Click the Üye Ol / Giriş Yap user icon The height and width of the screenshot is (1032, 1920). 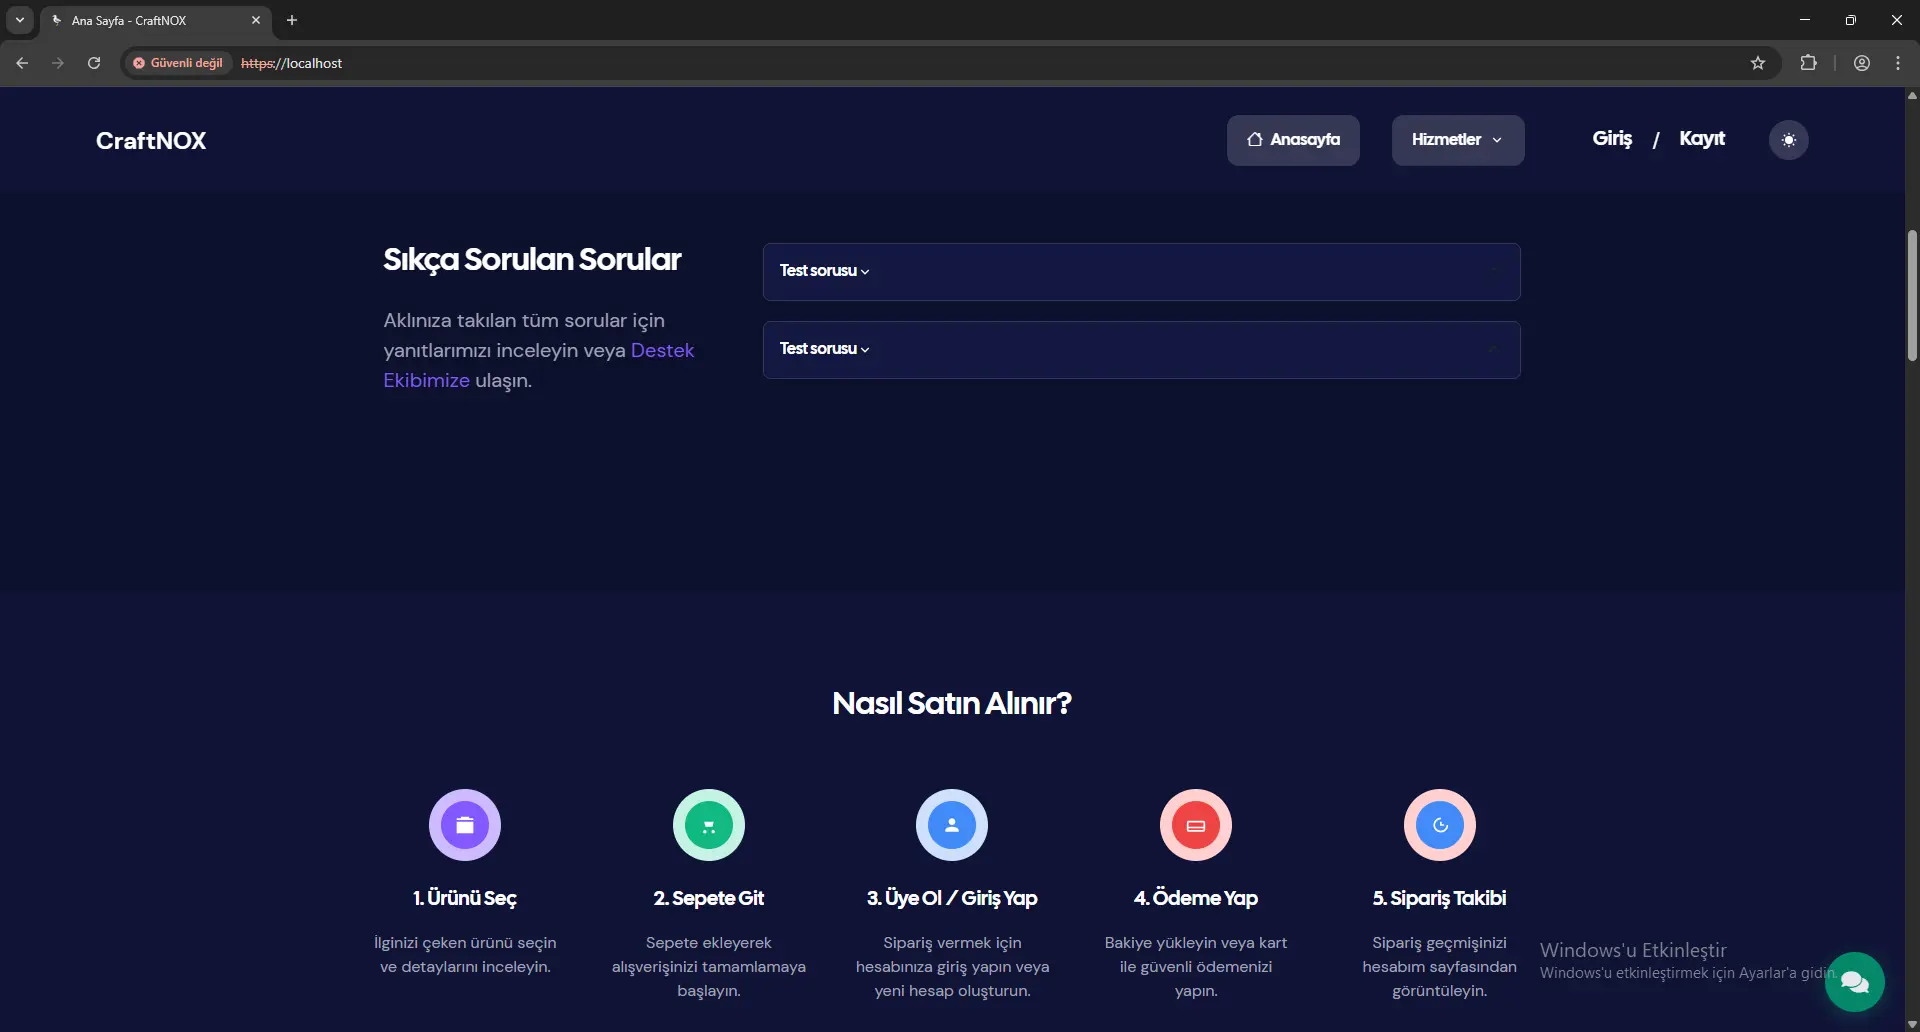tap(952, 825)
